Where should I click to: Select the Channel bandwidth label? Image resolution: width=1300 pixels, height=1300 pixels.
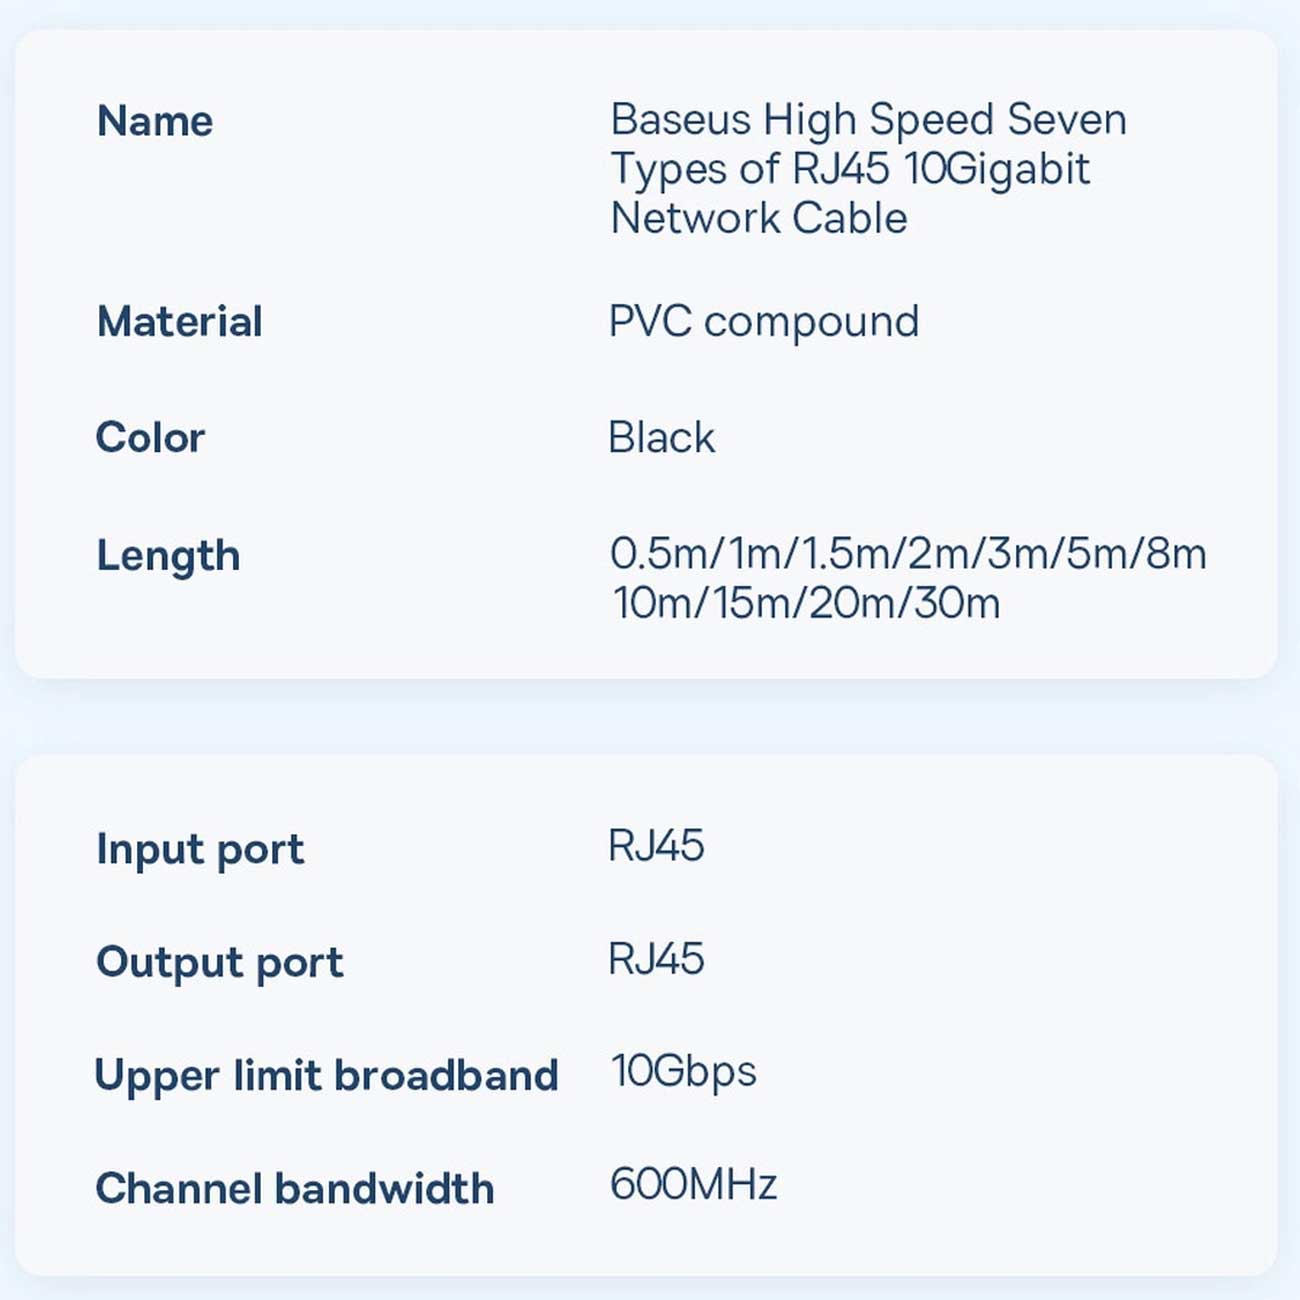pos(295,1189)
